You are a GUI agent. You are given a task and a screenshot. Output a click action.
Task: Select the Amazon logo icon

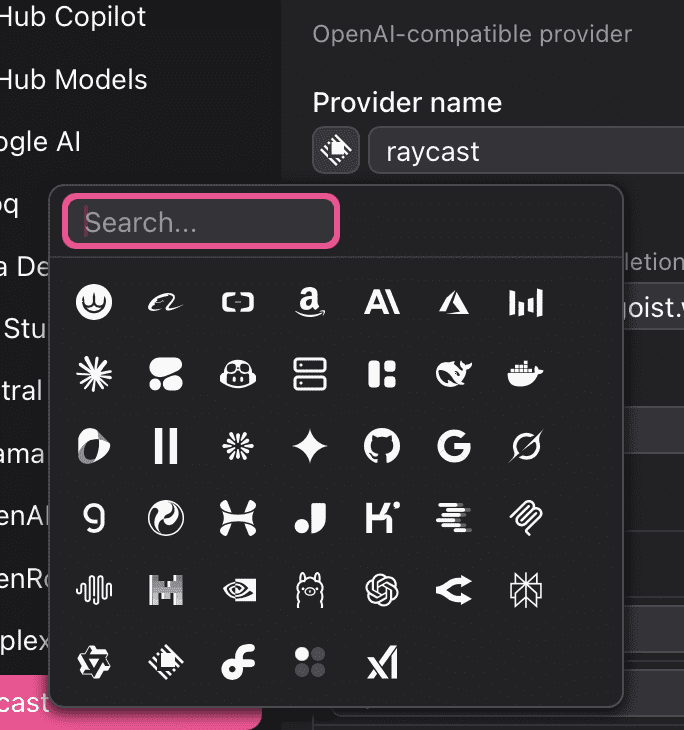tap(310, 302)
